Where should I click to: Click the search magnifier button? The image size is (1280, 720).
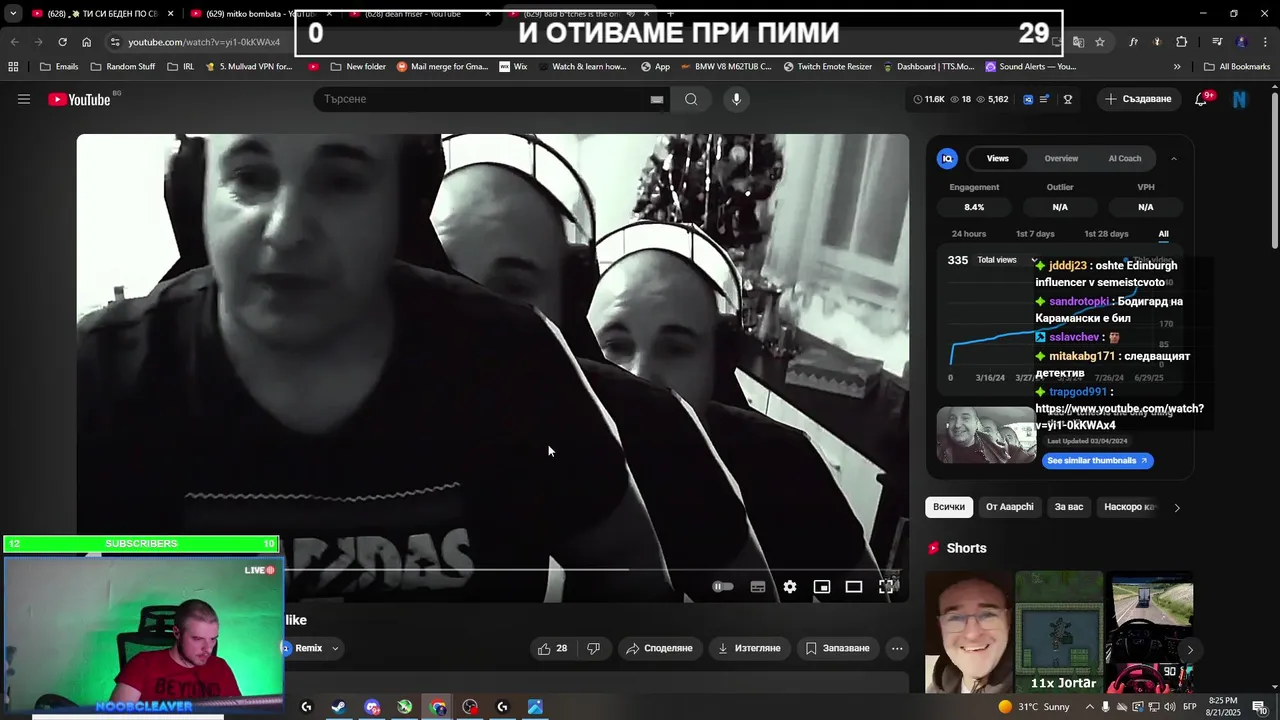691,99
